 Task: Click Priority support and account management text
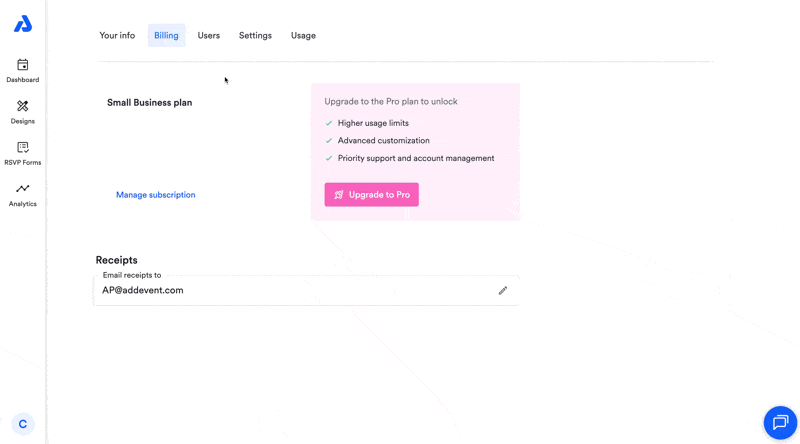point(416,158)
